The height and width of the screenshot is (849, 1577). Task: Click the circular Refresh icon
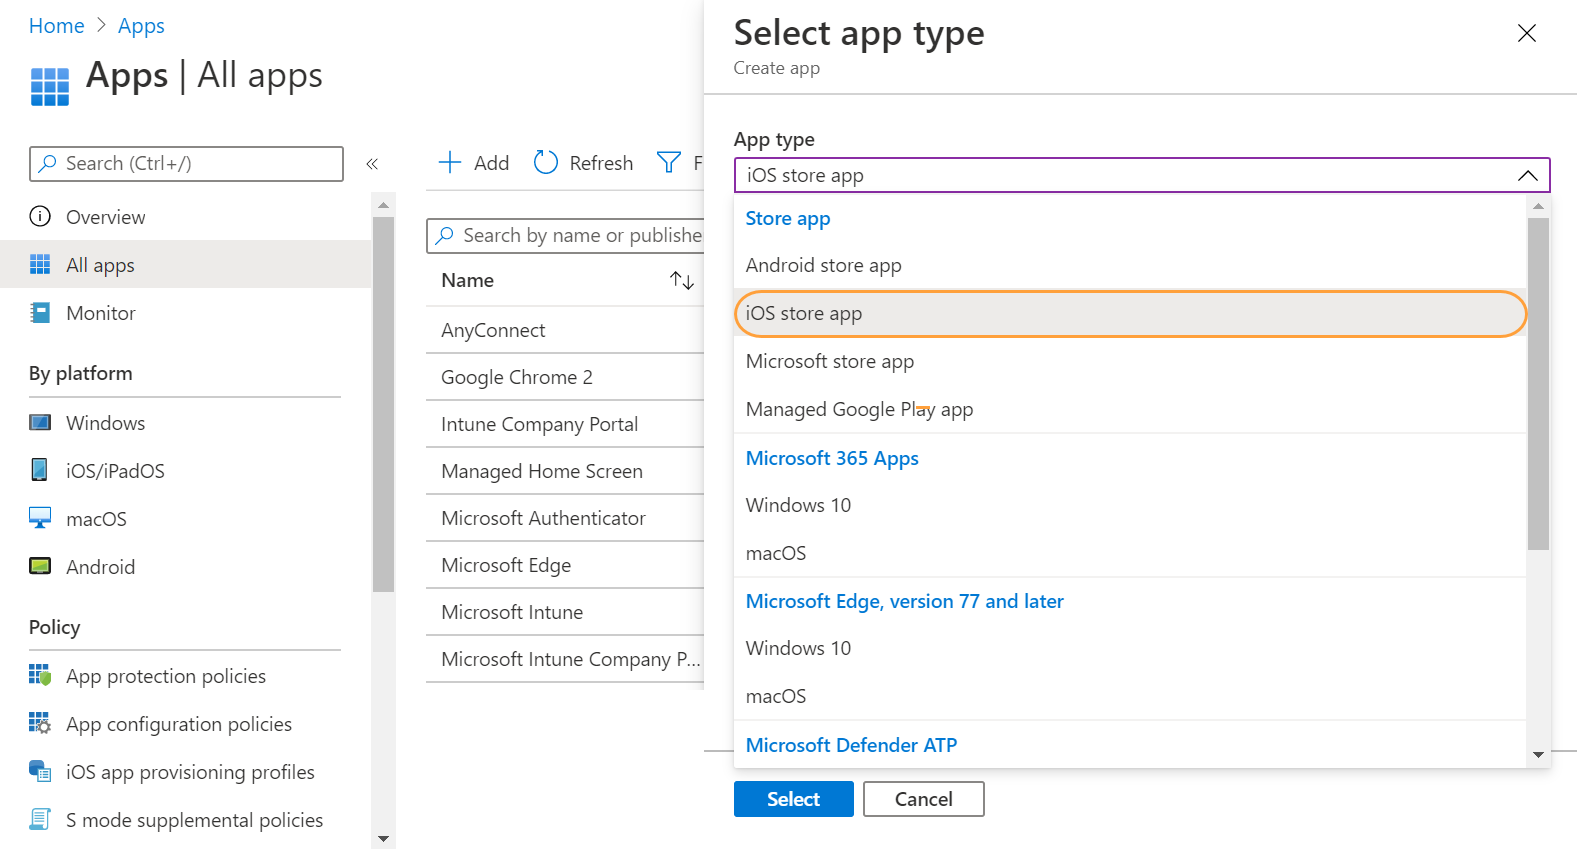coord(545,162)
